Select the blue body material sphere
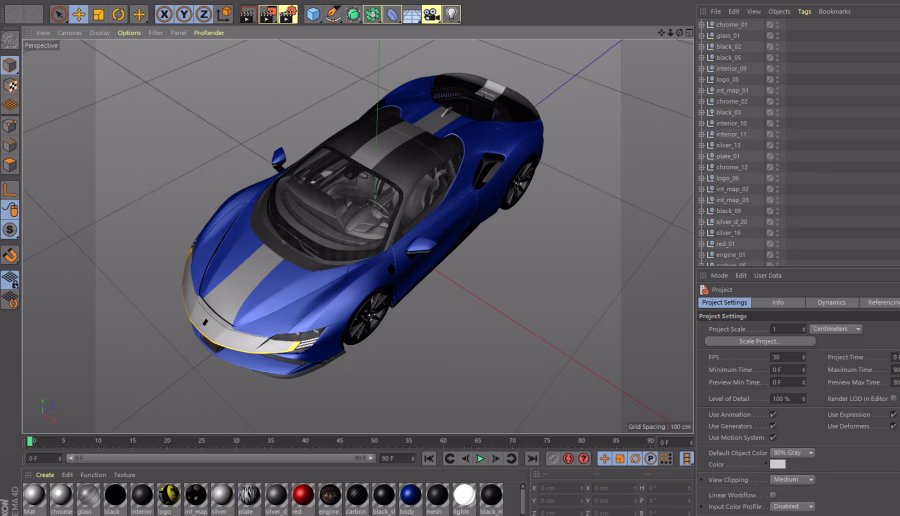 pos(410,495)
